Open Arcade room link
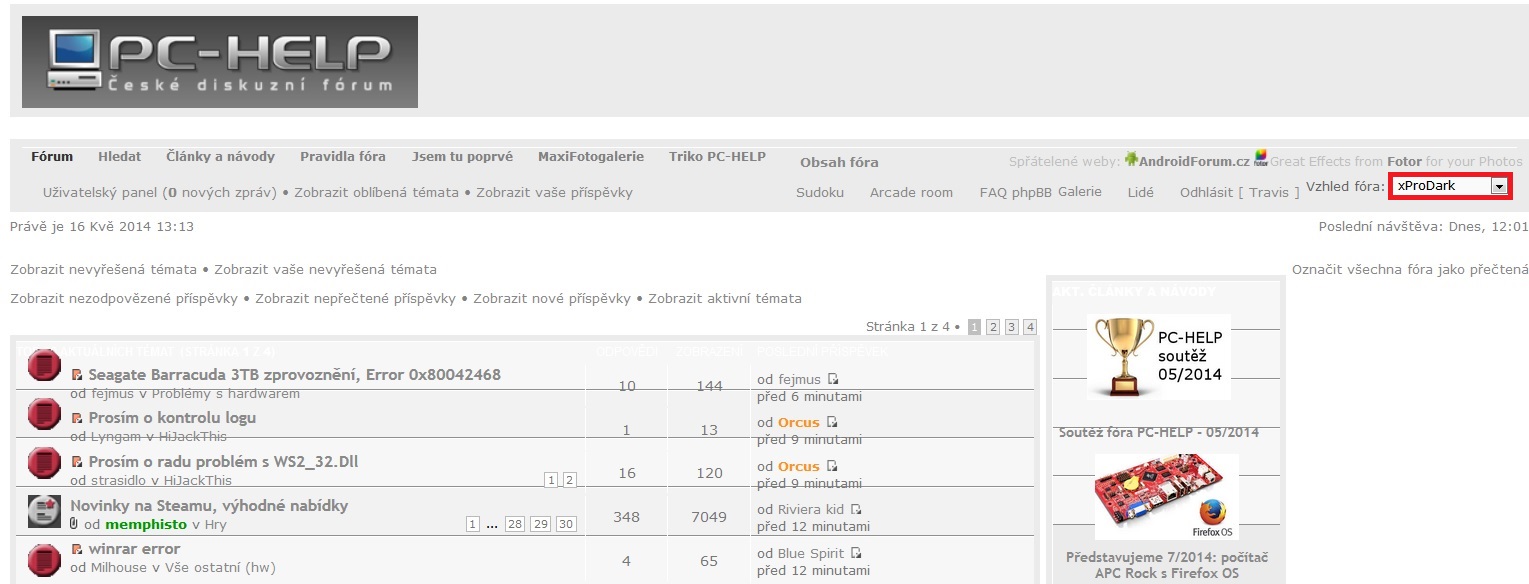Screen dimensions: 1529x584 pos(911,192)
